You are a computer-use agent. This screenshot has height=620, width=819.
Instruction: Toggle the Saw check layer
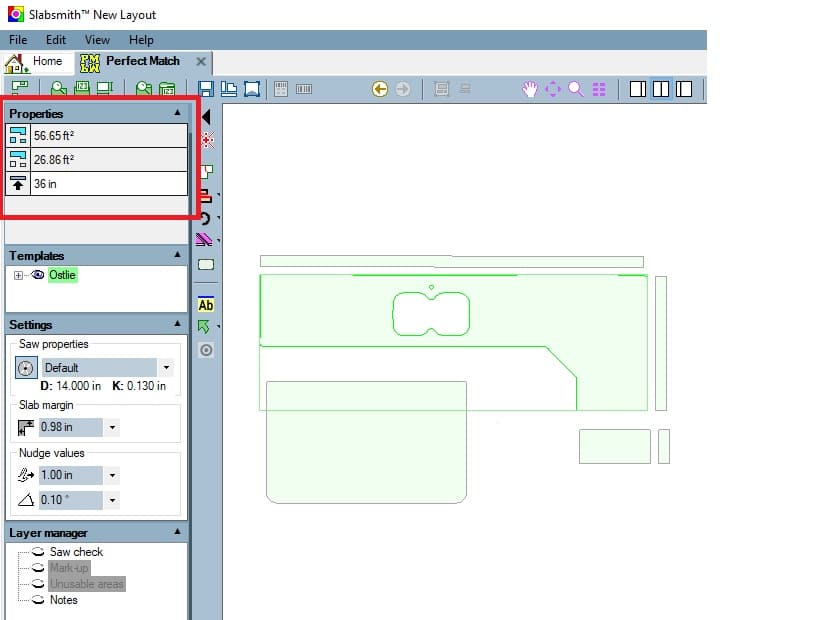point(37,552)
